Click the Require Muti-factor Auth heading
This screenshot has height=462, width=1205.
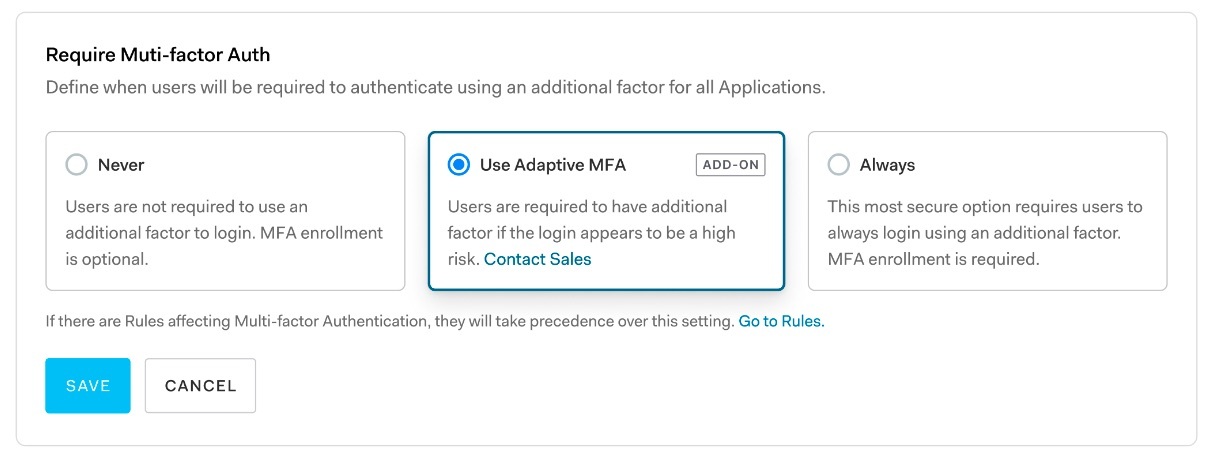pos(158,55)
